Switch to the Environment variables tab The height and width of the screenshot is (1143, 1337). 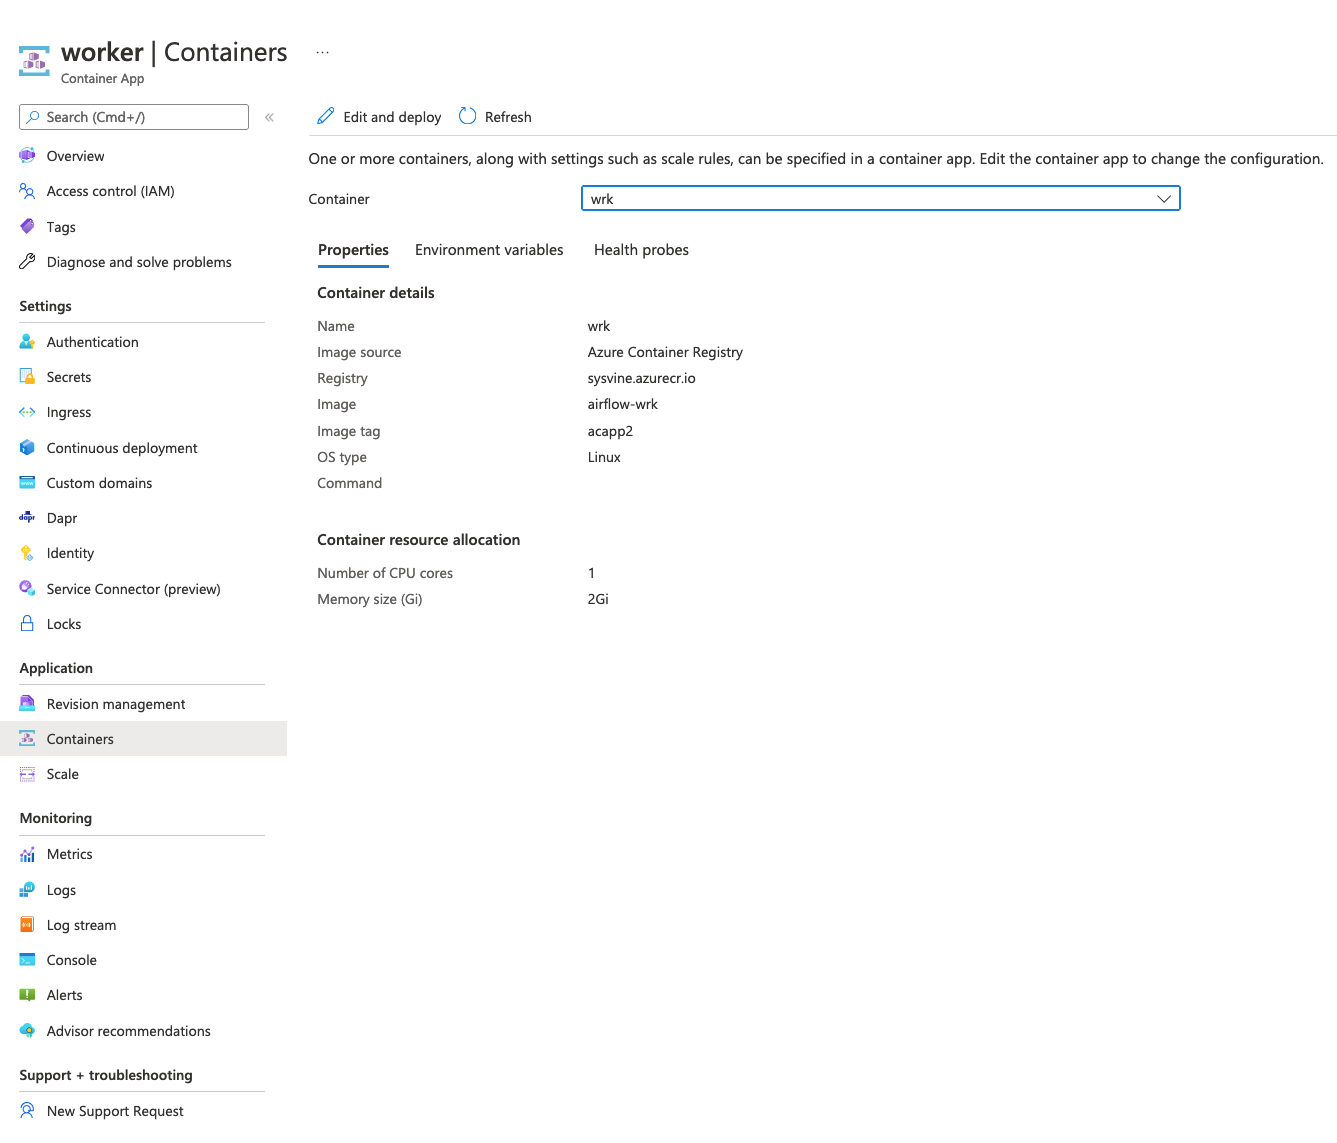click(x=489, y=250)
